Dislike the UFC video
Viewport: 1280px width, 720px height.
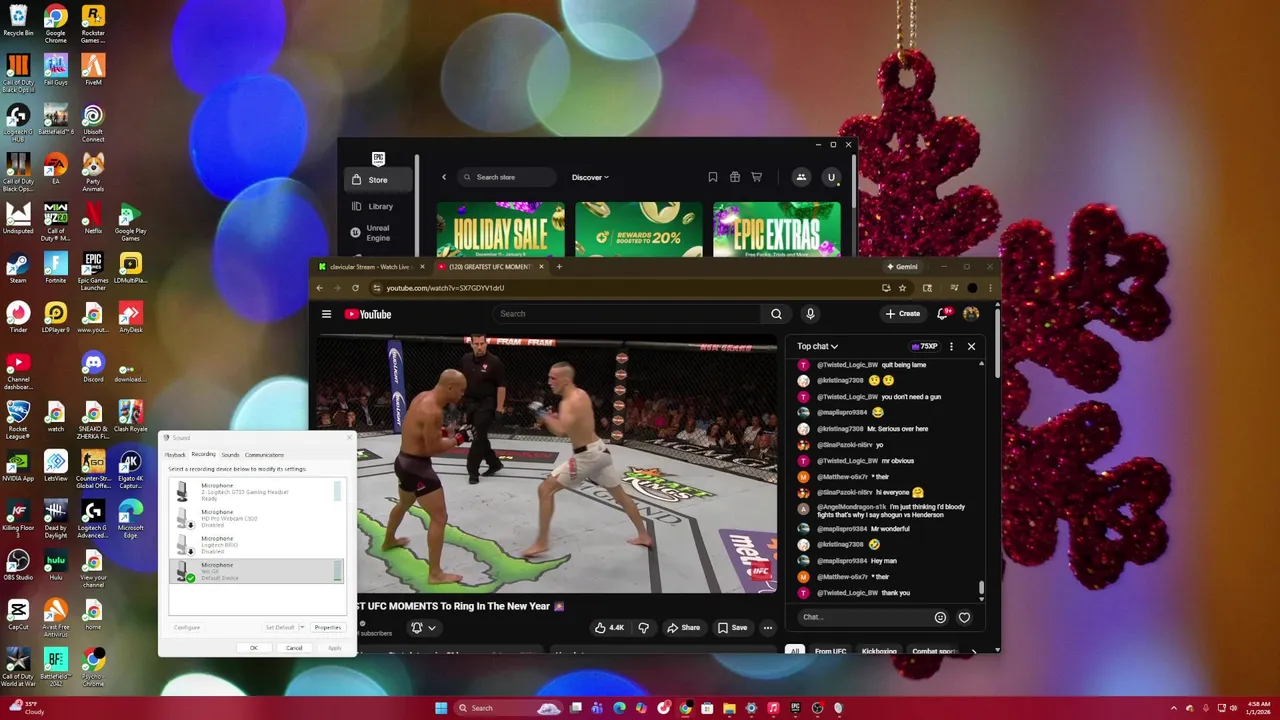pos(643,628)
